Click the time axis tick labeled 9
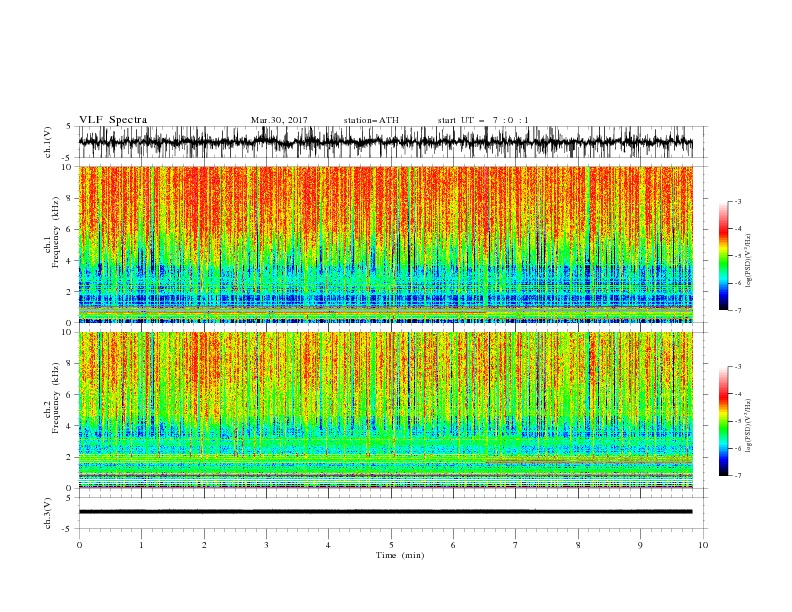Viewport: 792px width, 612px height. 640,545
